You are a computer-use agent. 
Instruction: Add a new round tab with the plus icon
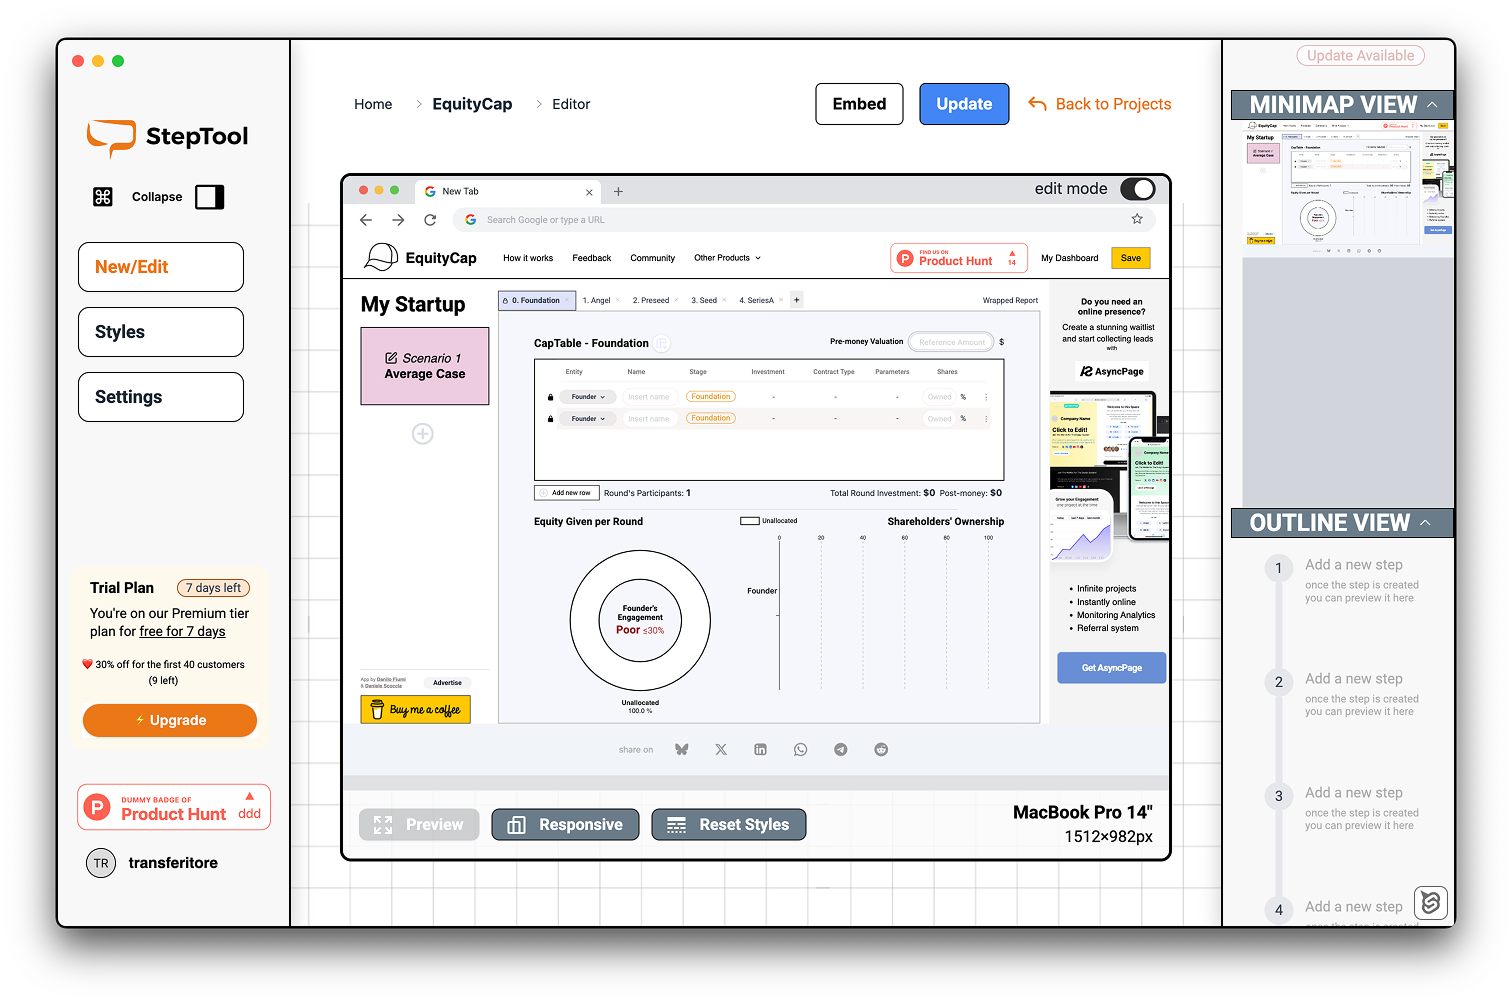(796, 299)
